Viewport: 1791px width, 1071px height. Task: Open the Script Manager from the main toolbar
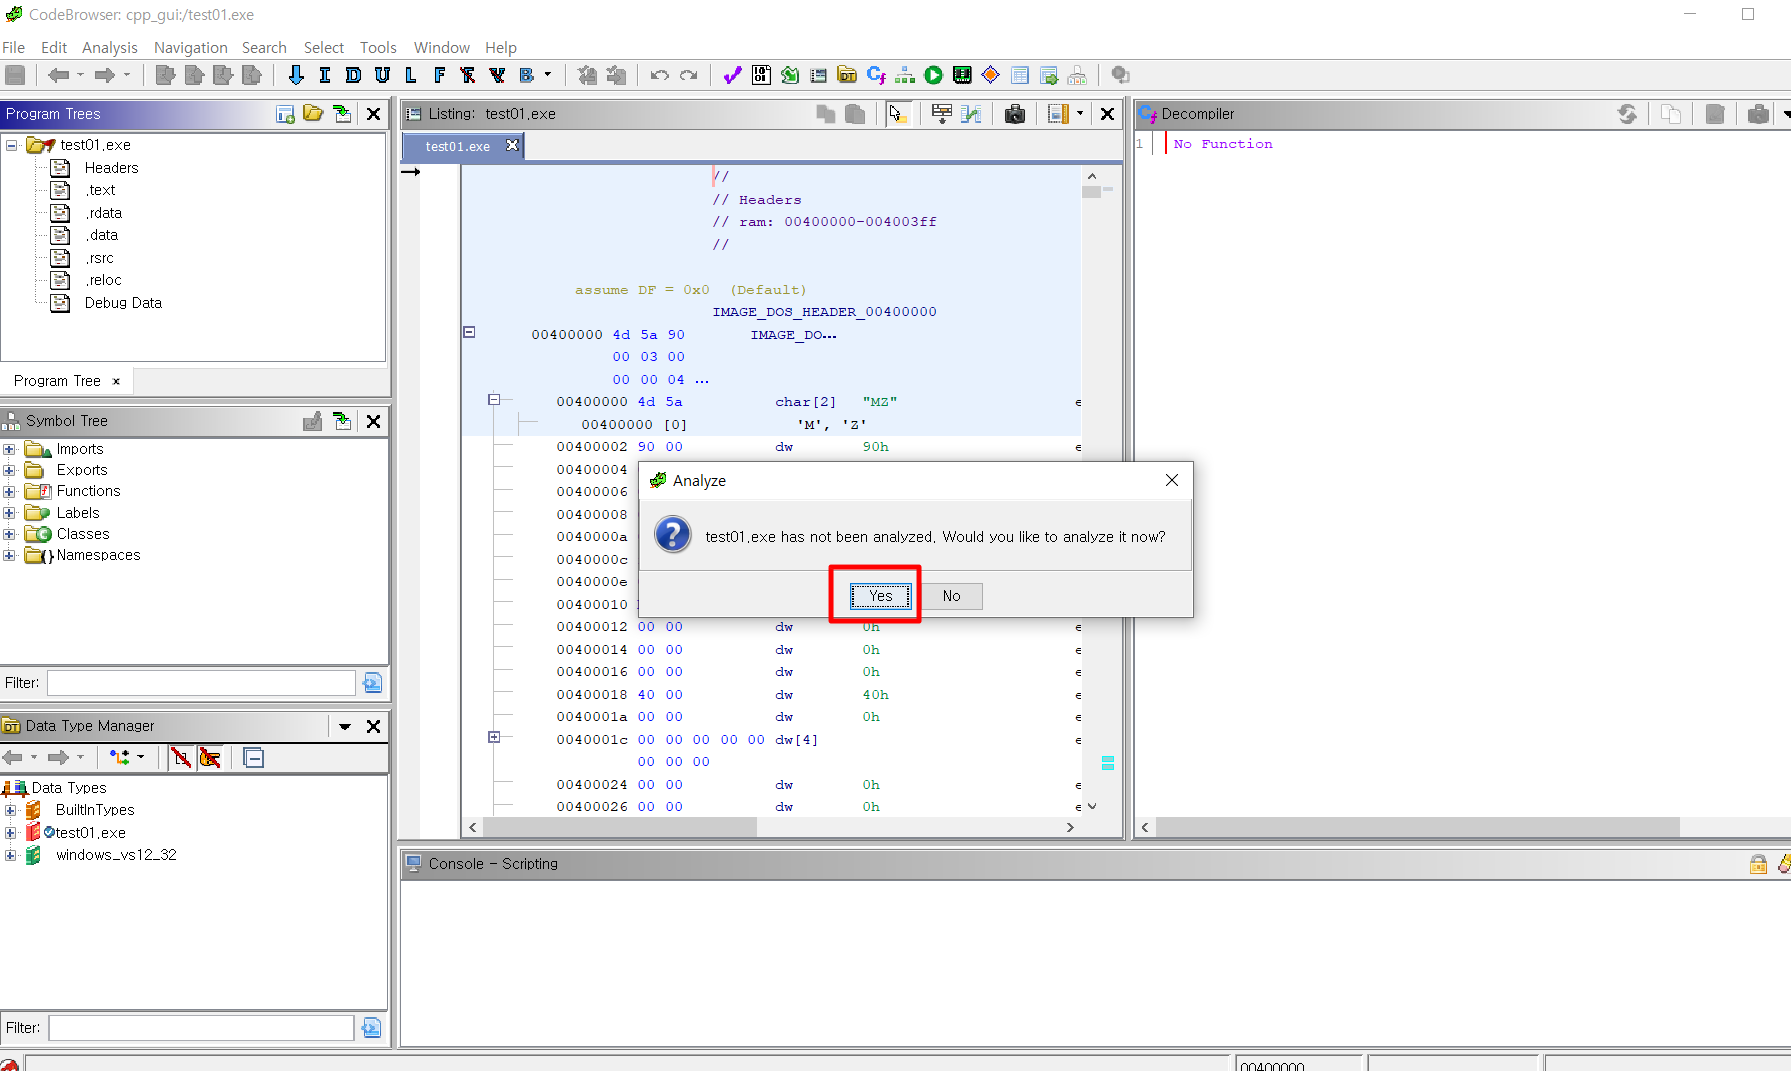(x=788, y=75)
